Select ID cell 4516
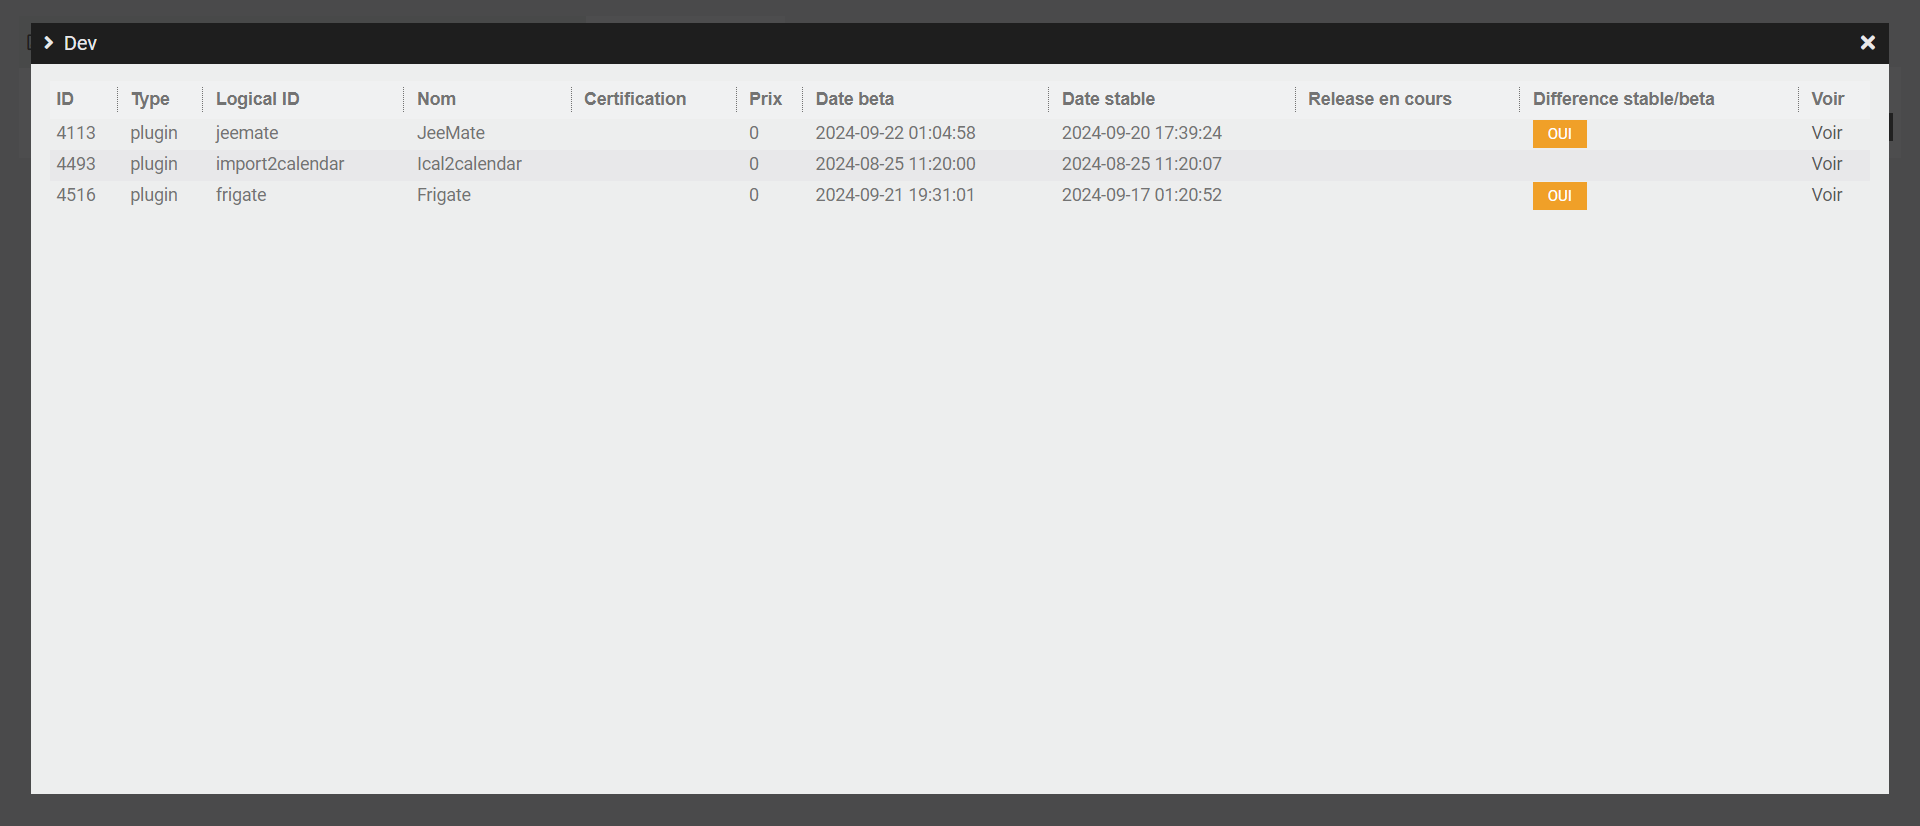Screen dimensions: 1920x826 76,195
